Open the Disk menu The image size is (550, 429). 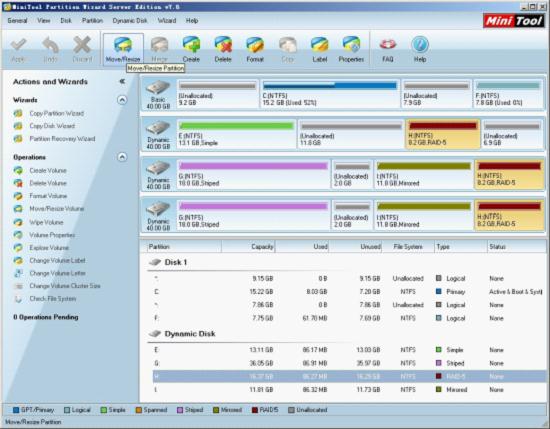pyautogui.click(x=66, y=21)
